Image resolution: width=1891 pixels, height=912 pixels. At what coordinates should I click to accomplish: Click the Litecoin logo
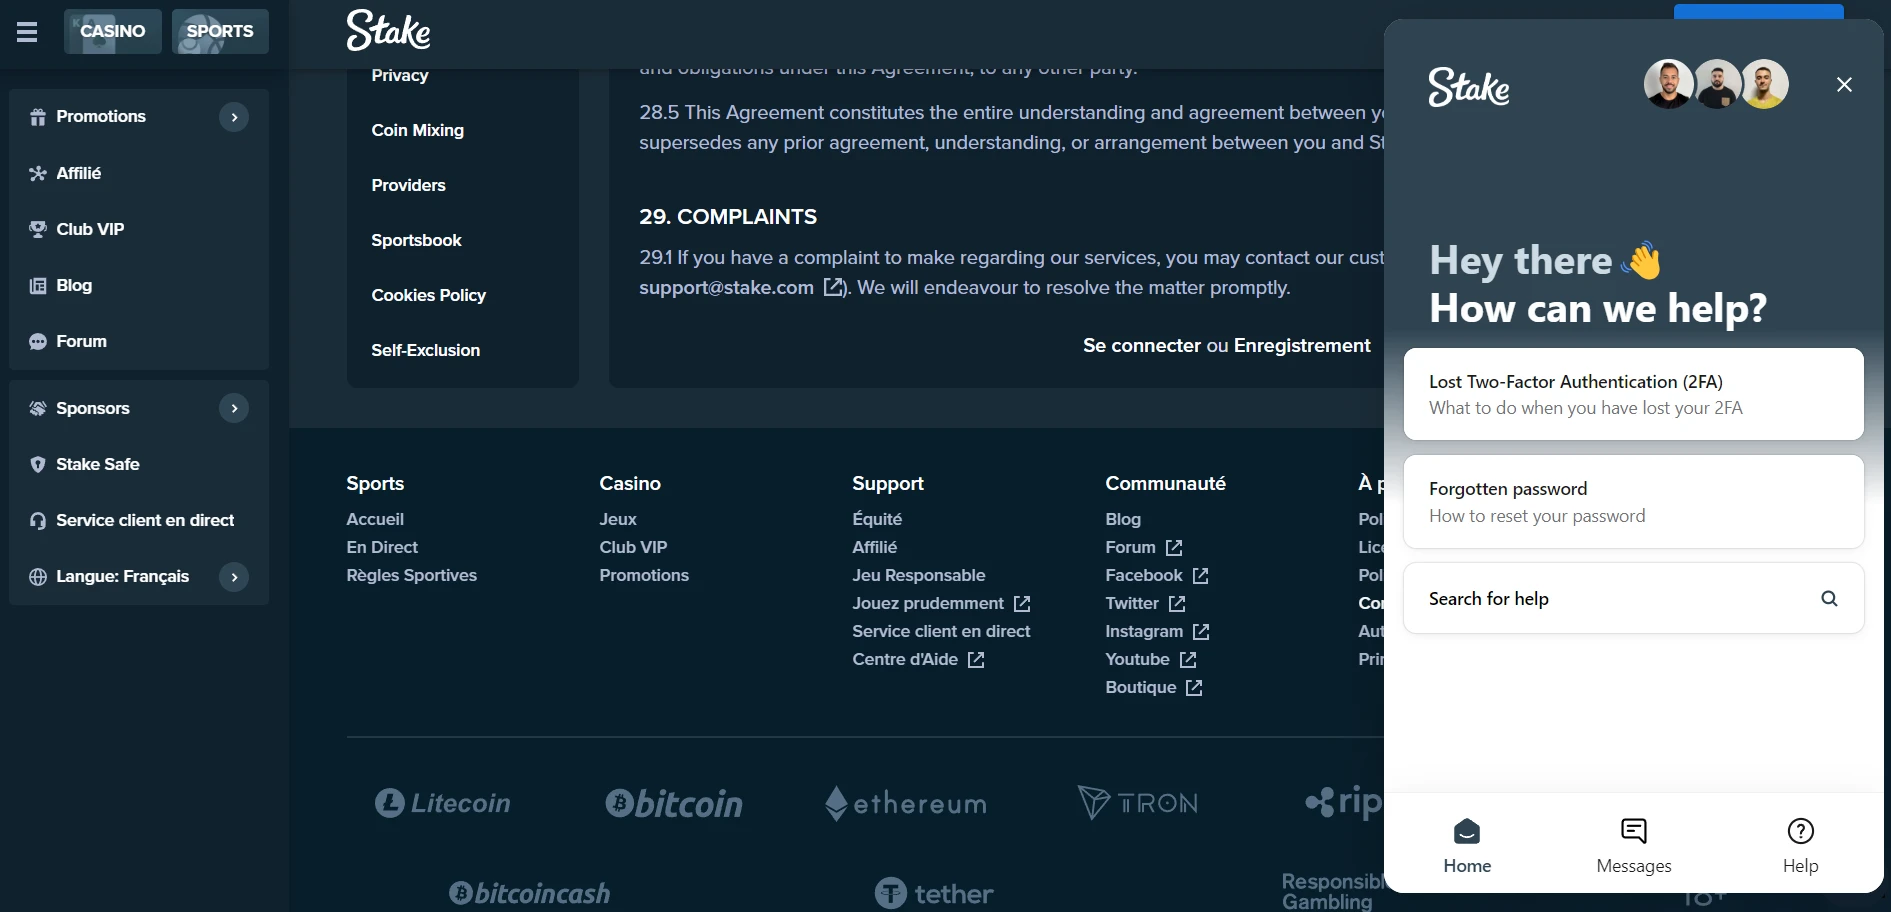coord(442,803)
